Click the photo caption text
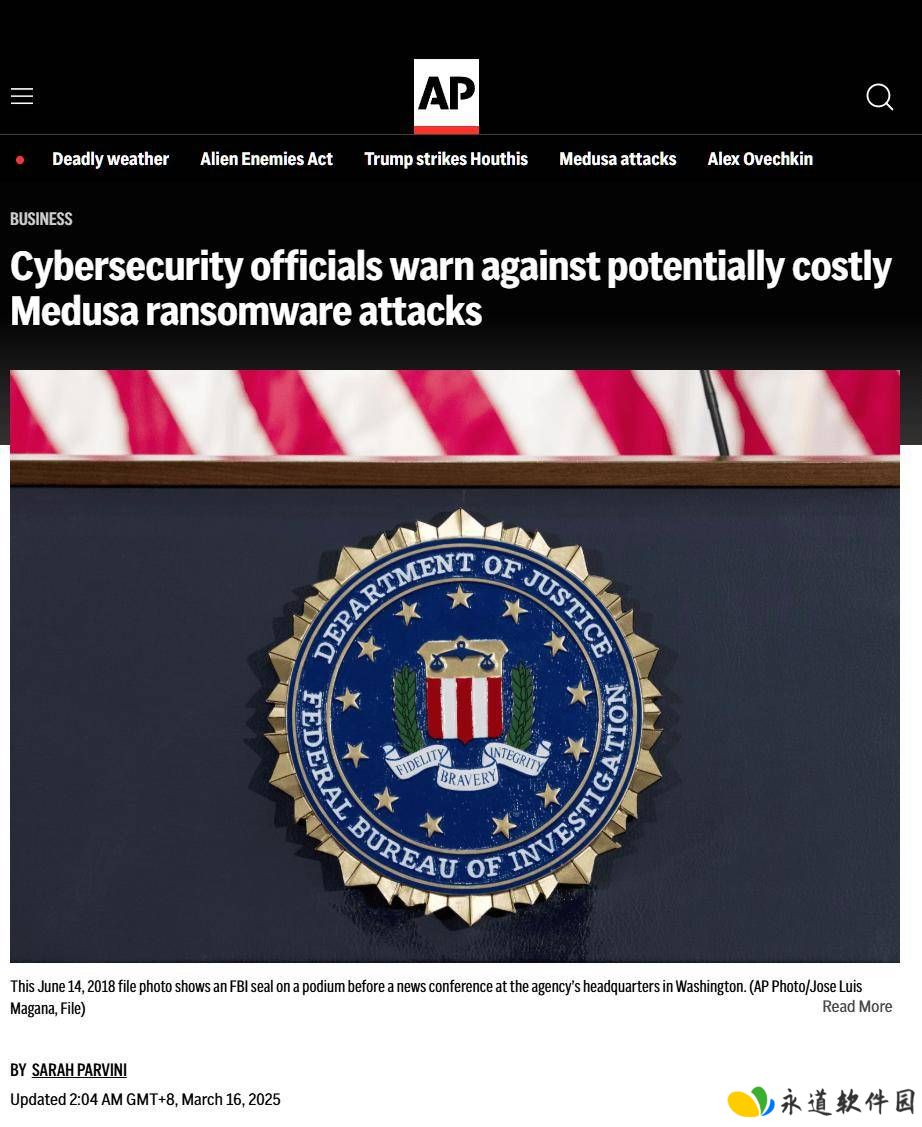Screen dimensions: 922x1127 (436, 997)
